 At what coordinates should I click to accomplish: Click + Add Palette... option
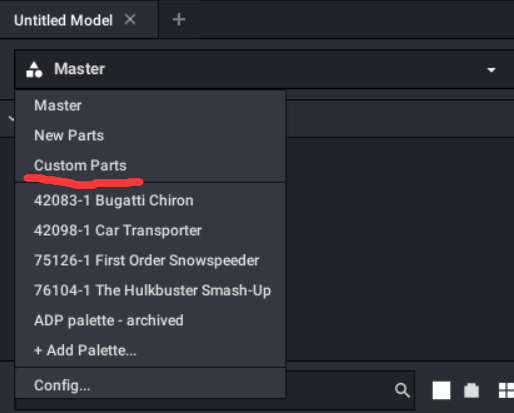(x=85, y=350)
